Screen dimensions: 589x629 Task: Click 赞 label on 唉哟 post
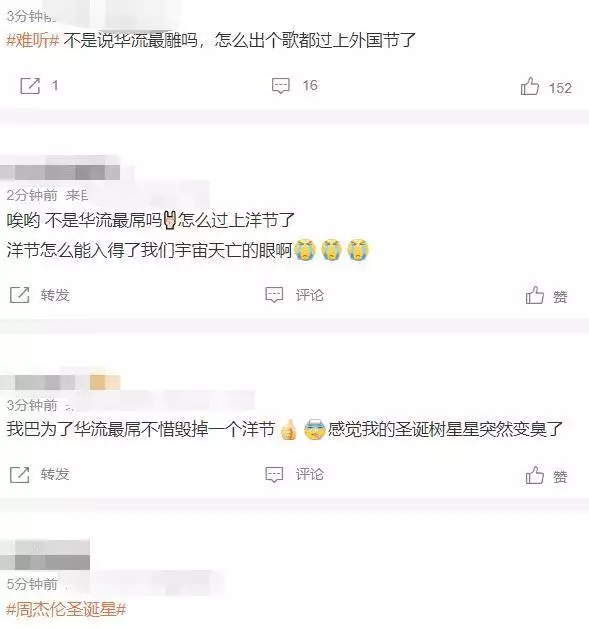[560, 297]
